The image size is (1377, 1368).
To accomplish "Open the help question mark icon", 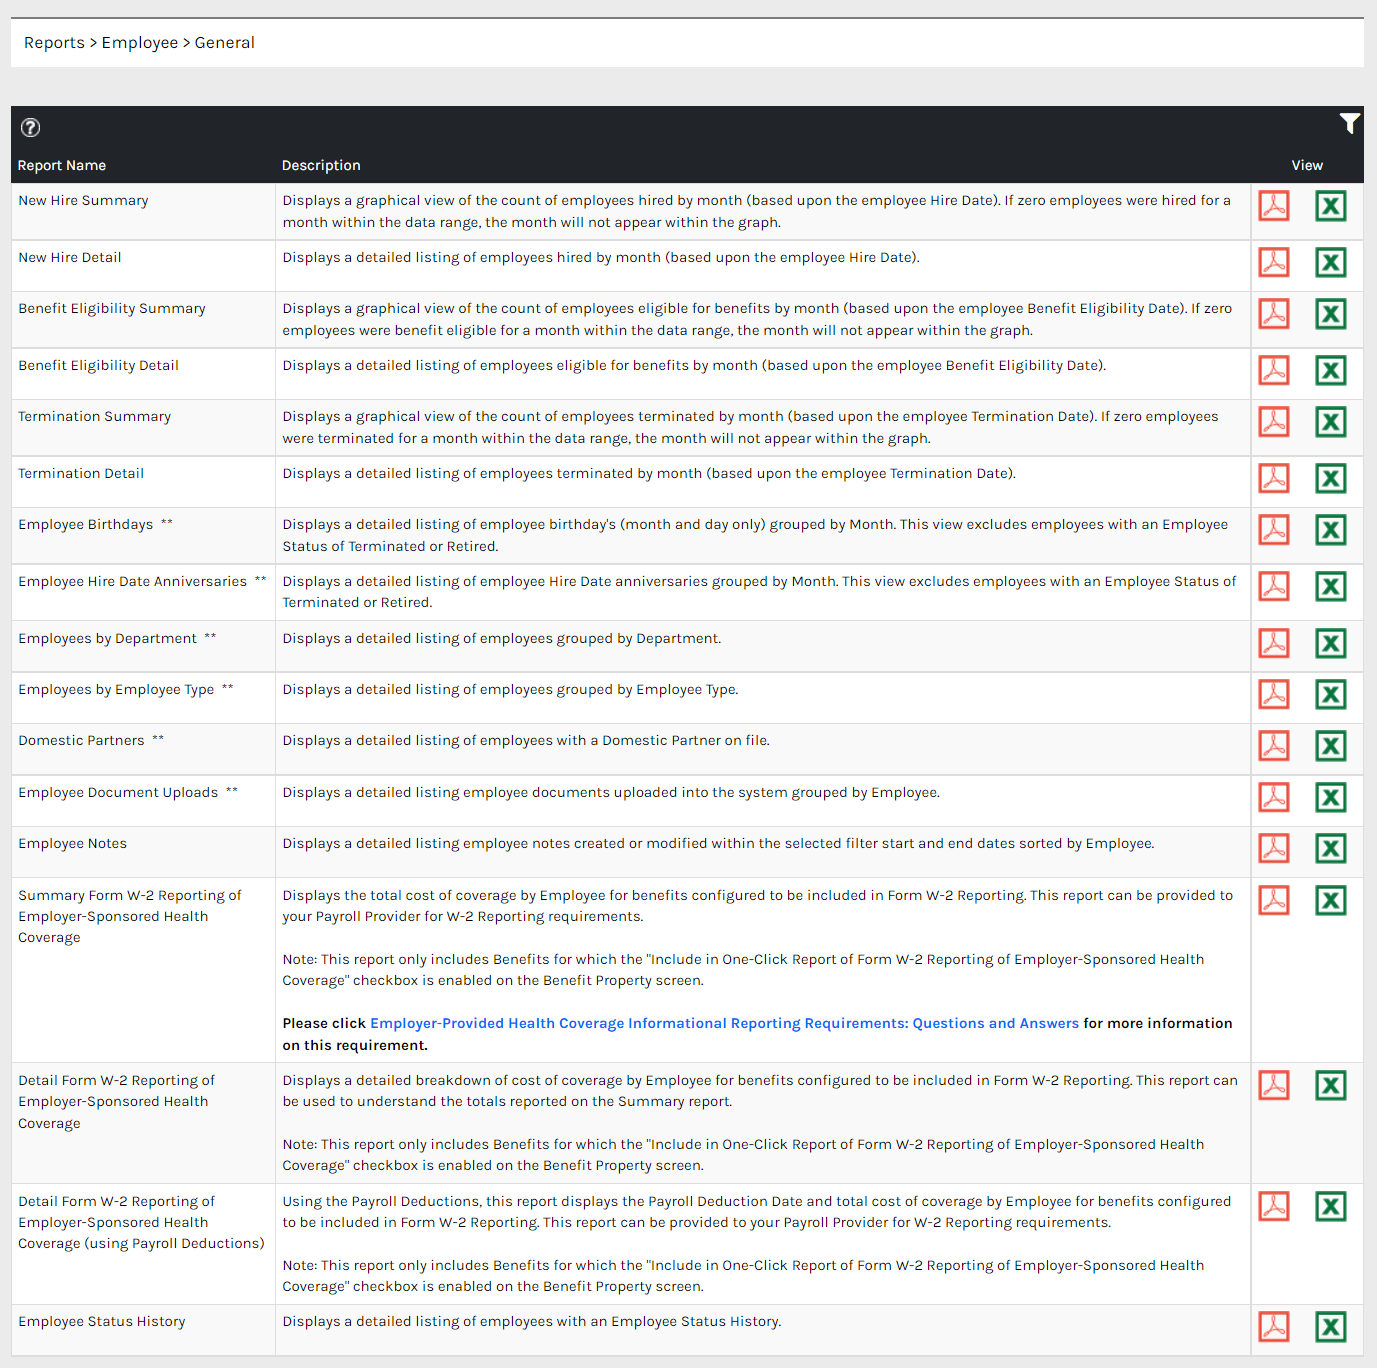I will click(31, 127).
